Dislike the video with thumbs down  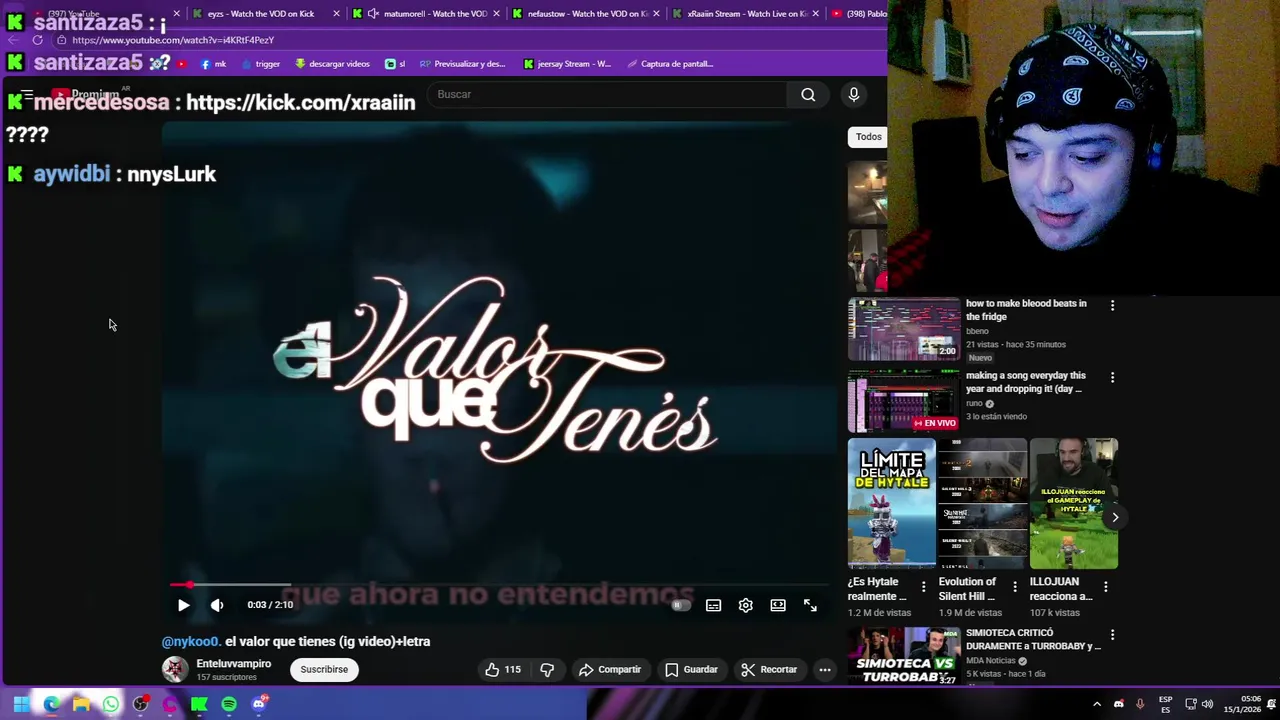(x=547, y=669)
